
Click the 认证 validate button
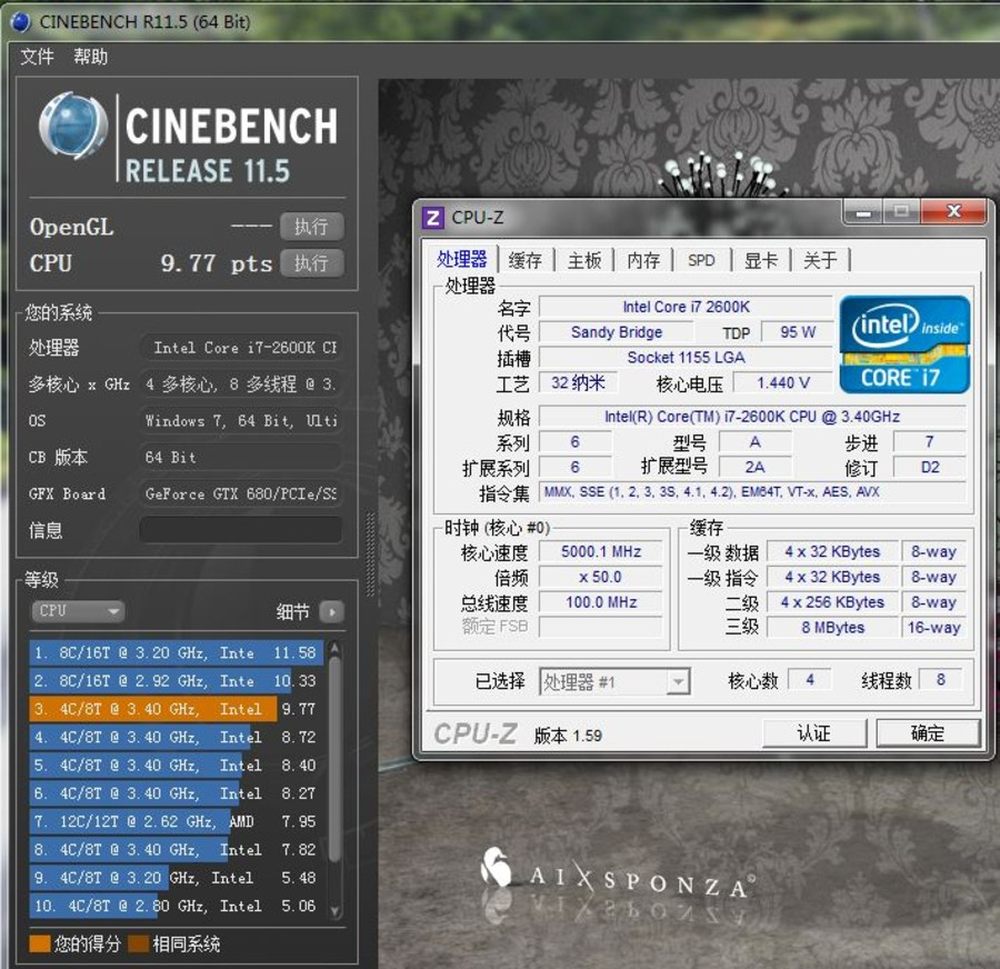813,733
